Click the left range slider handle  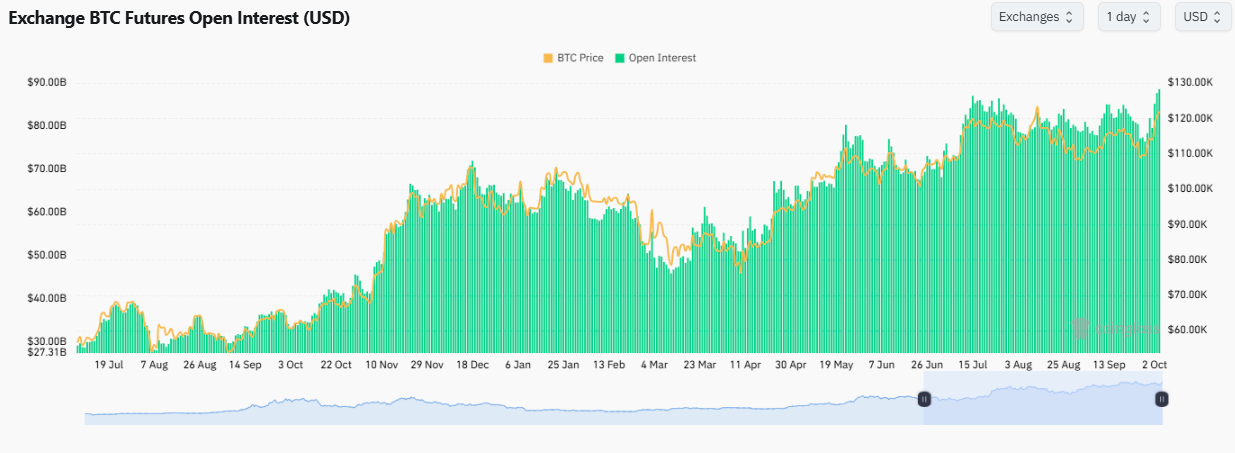pos(924,399)
